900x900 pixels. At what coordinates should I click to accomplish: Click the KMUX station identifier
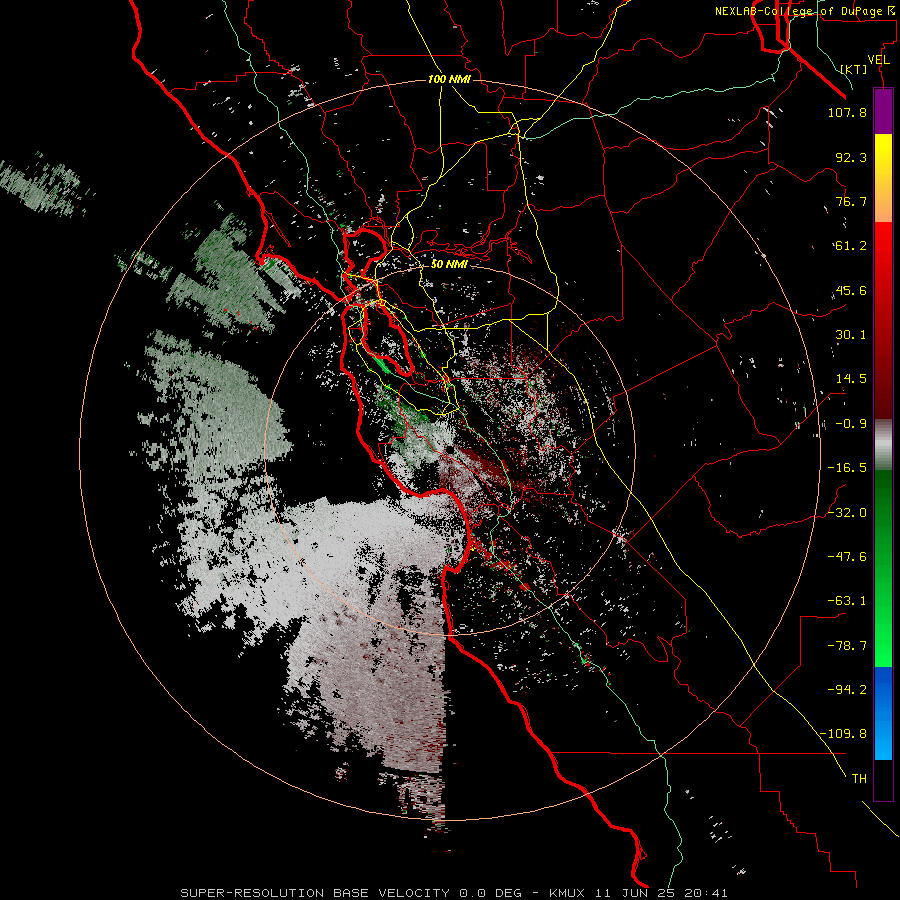(567, 893)
